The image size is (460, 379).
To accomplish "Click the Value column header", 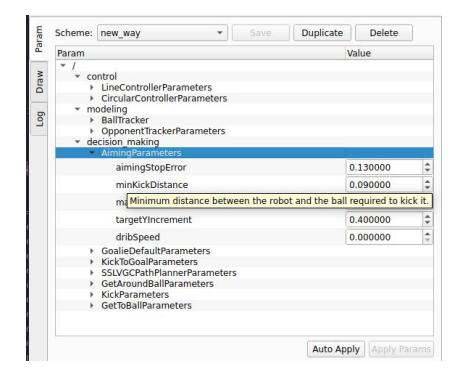I will pyautogui.click(x=389, y=53).
